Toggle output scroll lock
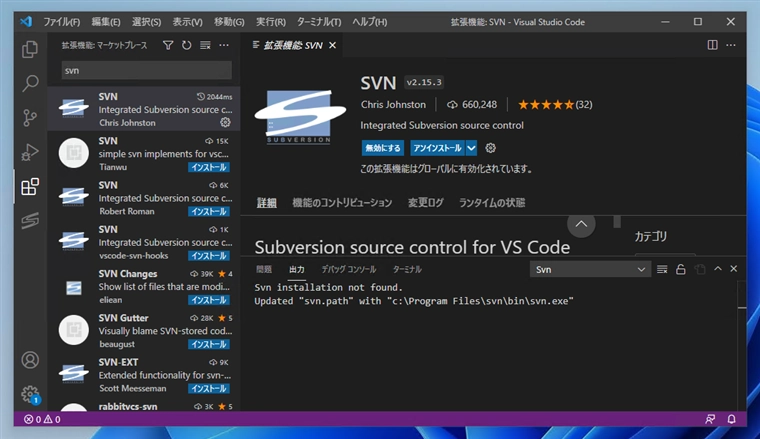This screenshot has width=760, height=439. pyautogui.click(x=681, y=269)
